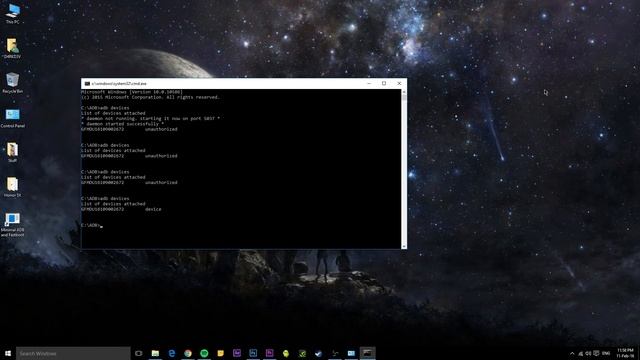Show hidden system tray icons
The image size is (640, 360).
572,353
